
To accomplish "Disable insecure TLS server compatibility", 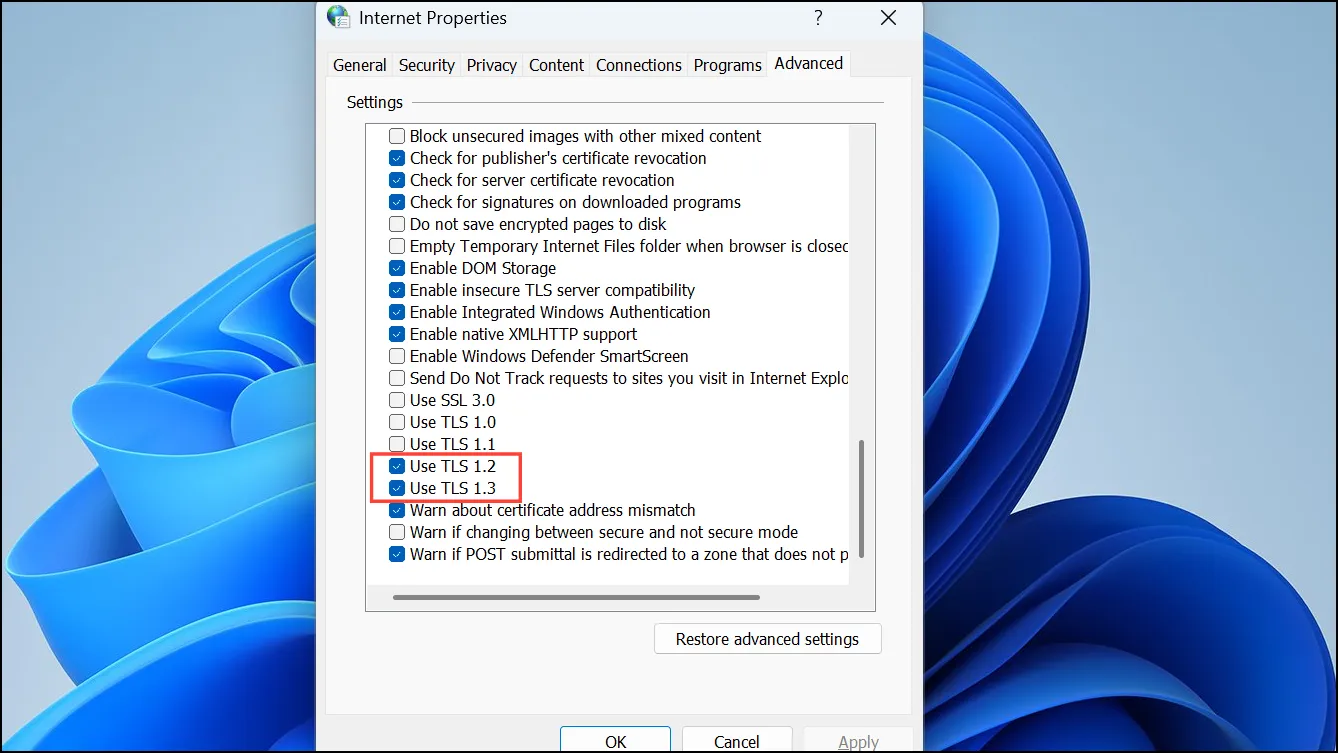I will 397,290.
